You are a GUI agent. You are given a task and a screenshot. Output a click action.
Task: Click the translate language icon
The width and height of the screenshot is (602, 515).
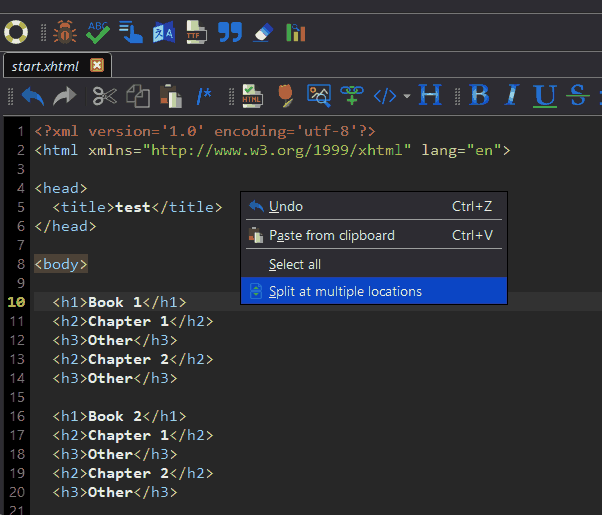[x=164, y=32]
